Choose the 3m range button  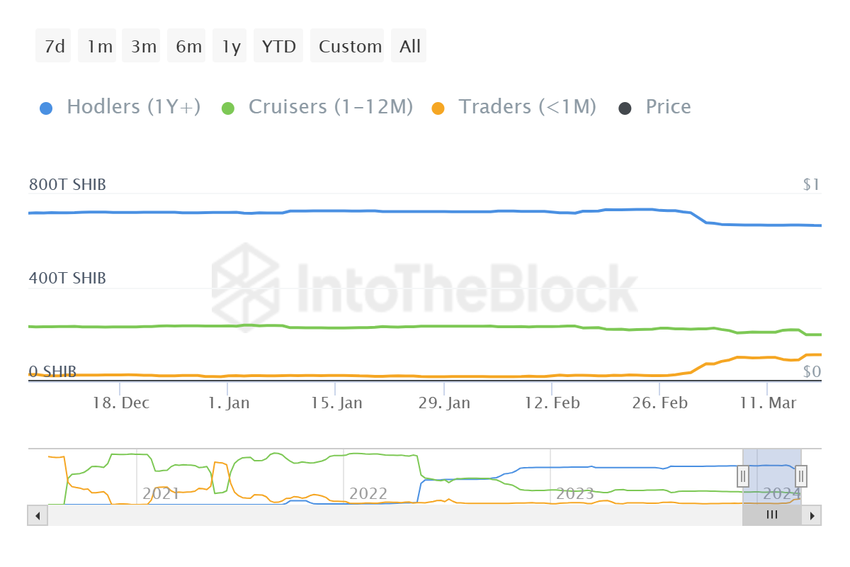point(144,46)
